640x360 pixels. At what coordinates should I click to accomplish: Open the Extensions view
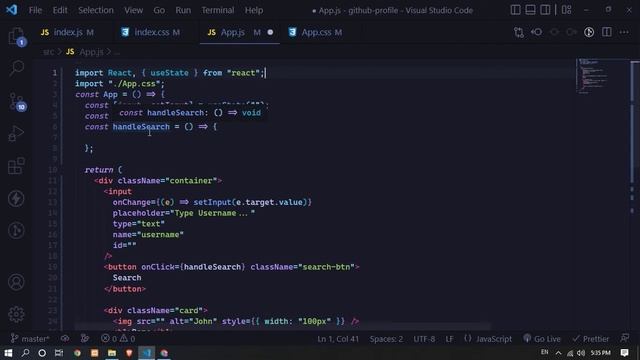16,166
